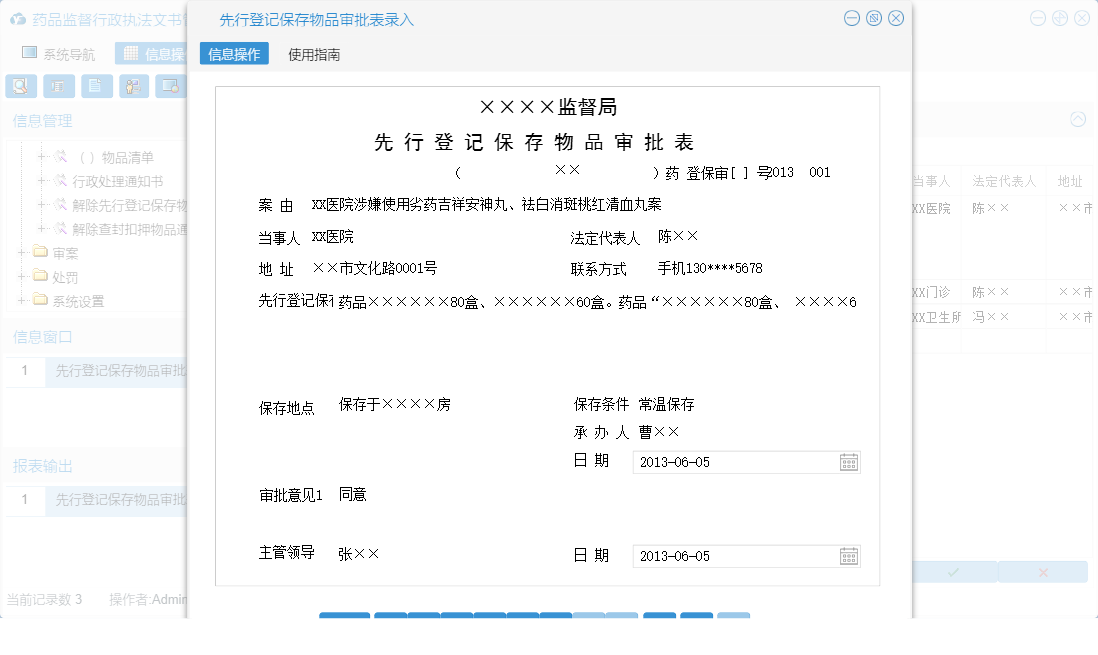The width and height of the screenshot is (1098, 655).
Task: Select the search toolbar icon
Action: point(20,86)
